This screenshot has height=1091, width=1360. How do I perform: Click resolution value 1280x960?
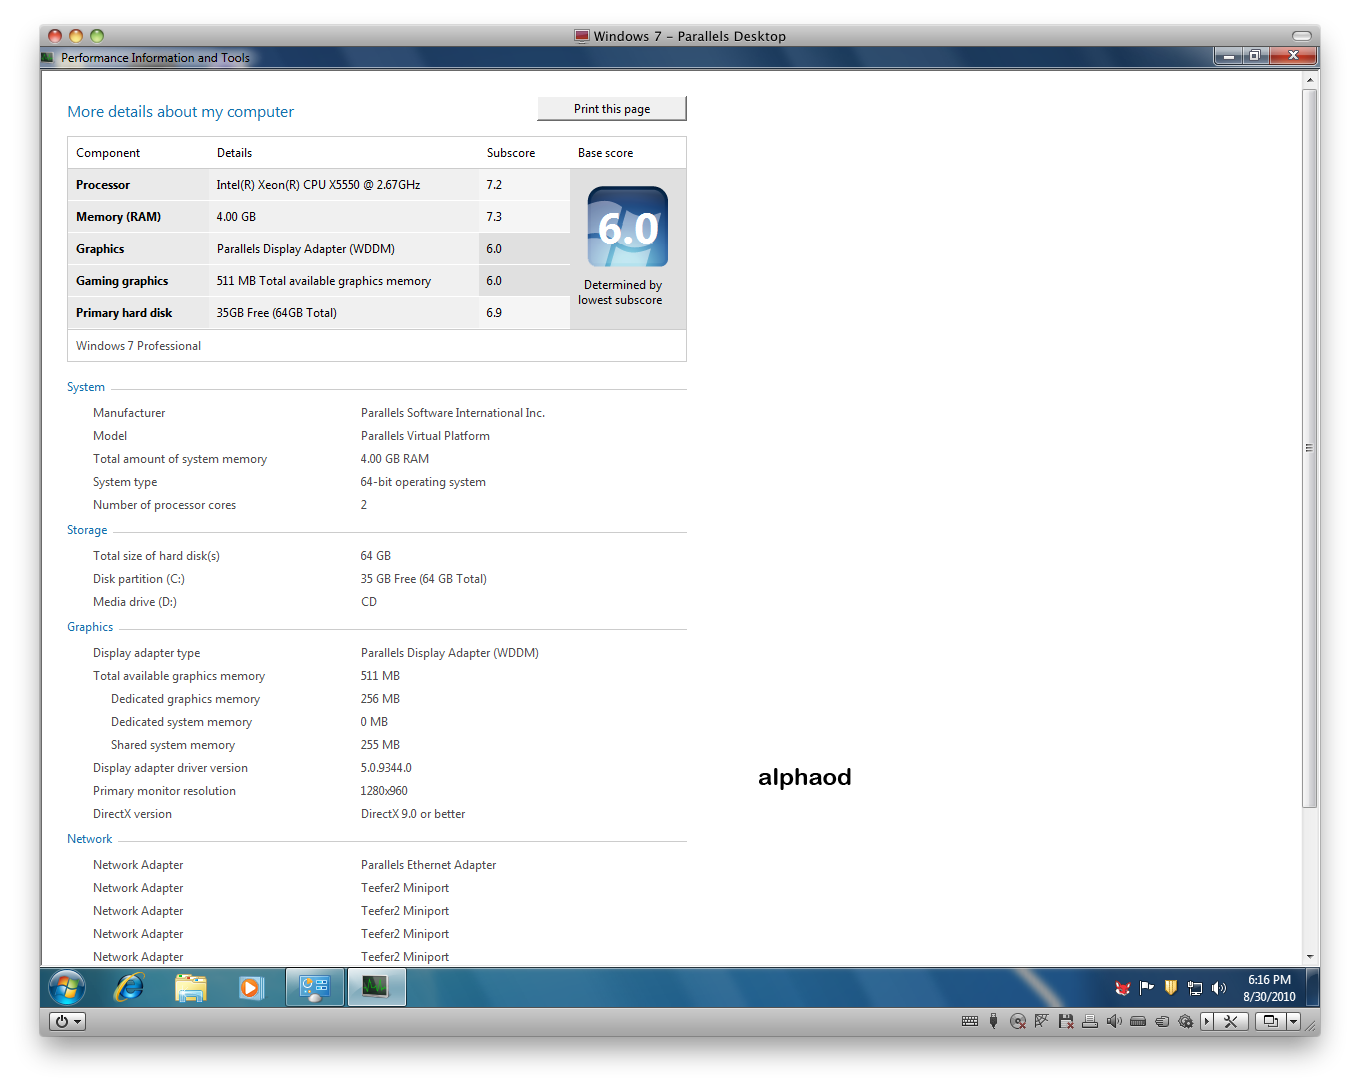tap(384, 791)
